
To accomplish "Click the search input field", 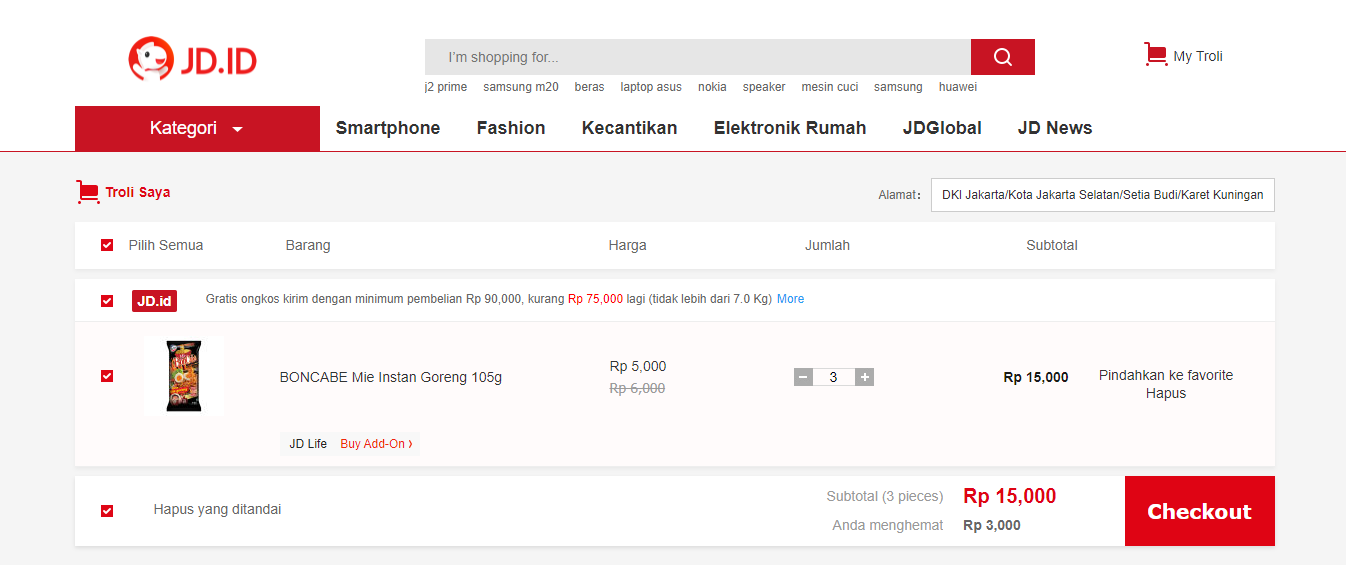I will point(698,57).
